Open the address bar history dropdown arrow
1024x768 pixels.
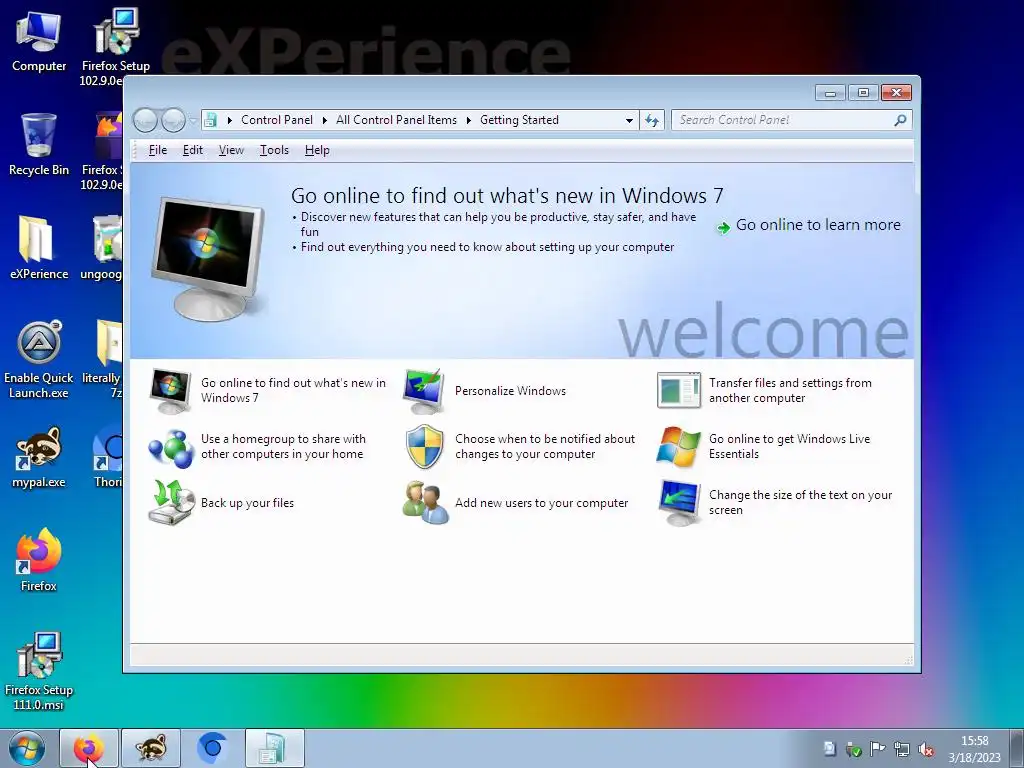[629, 120]
